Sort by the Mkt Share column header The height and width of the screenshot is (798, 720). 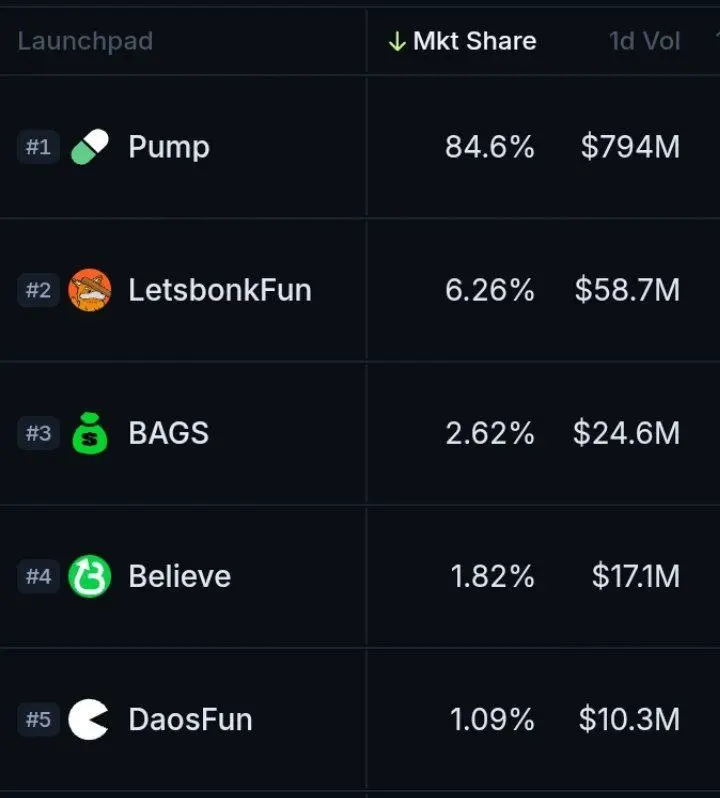474,41
